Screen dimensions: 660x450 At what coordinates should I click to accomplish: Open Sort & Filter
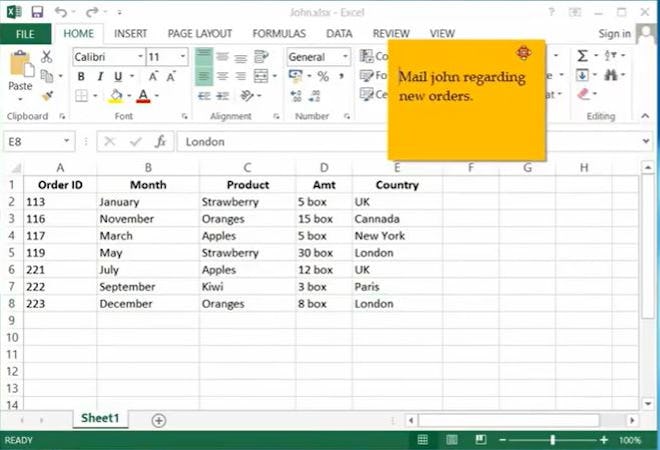(611, 55)
